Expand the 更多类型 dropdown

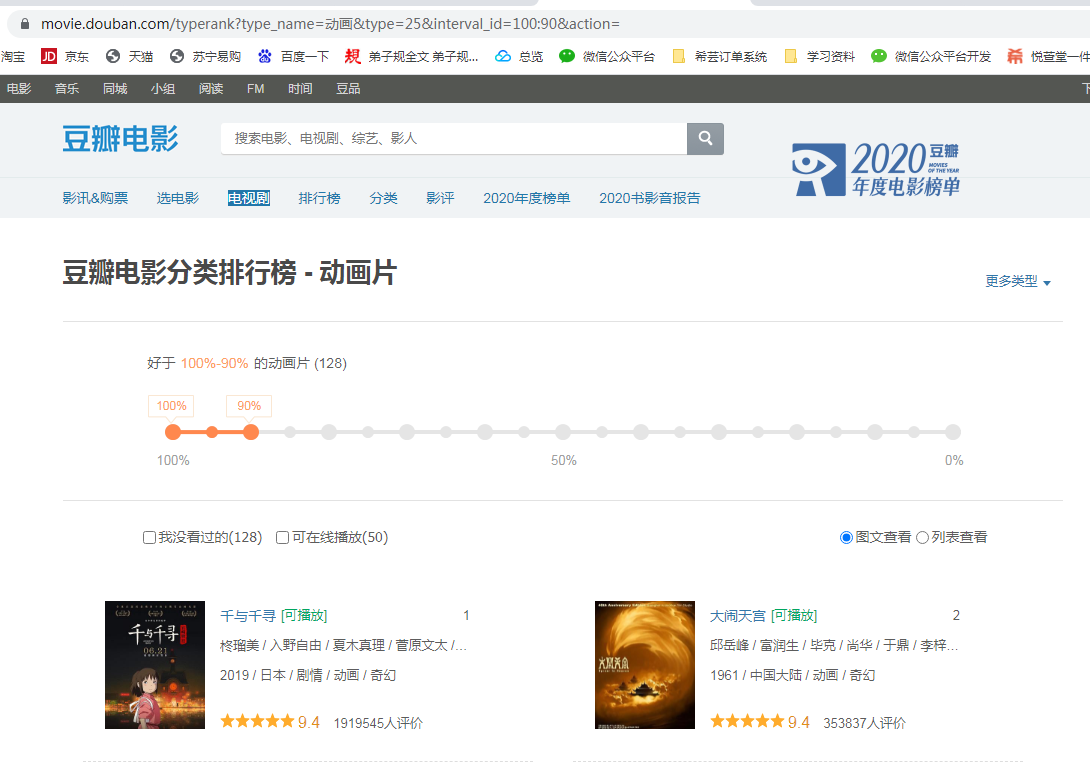coord(1018,282)
